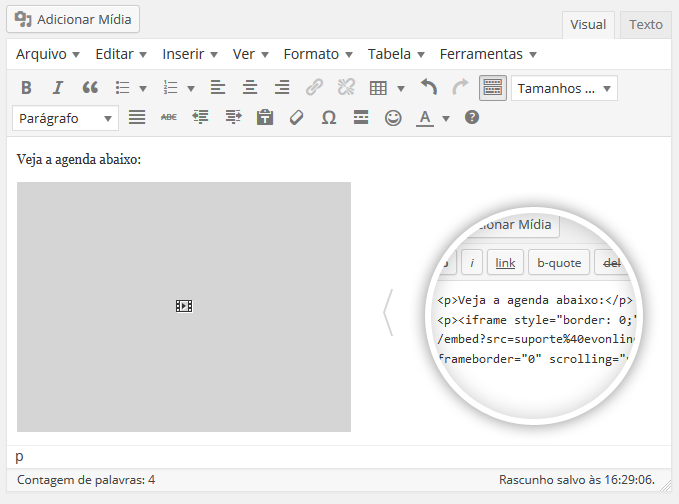Insert a numbered list

[171, 88]
